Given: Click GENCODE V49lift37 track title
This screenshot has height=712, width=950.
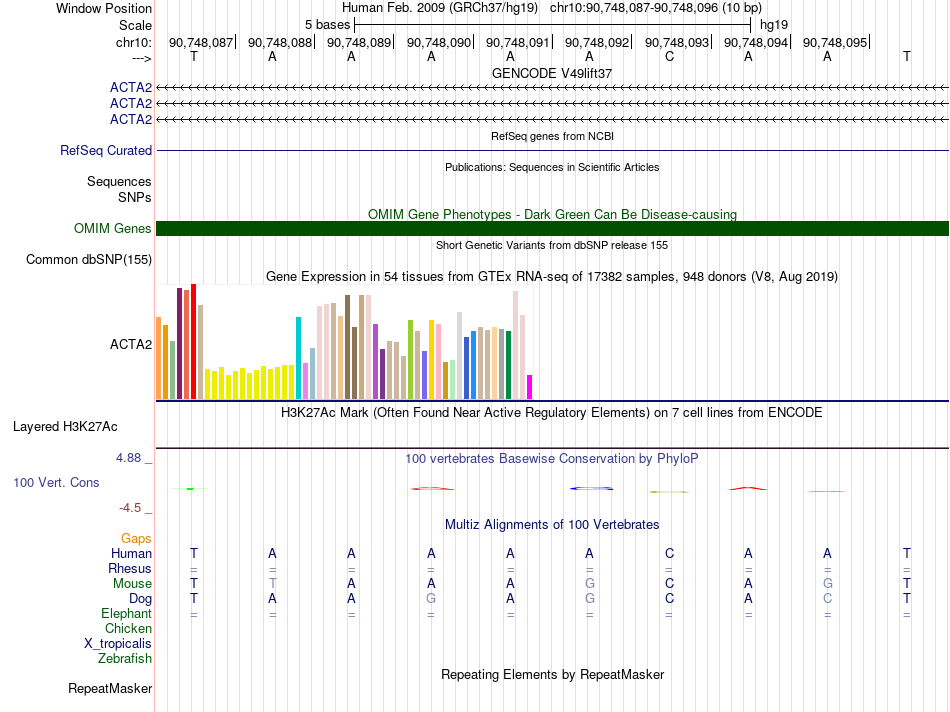Looking at the screenshot, I should 552,73.
